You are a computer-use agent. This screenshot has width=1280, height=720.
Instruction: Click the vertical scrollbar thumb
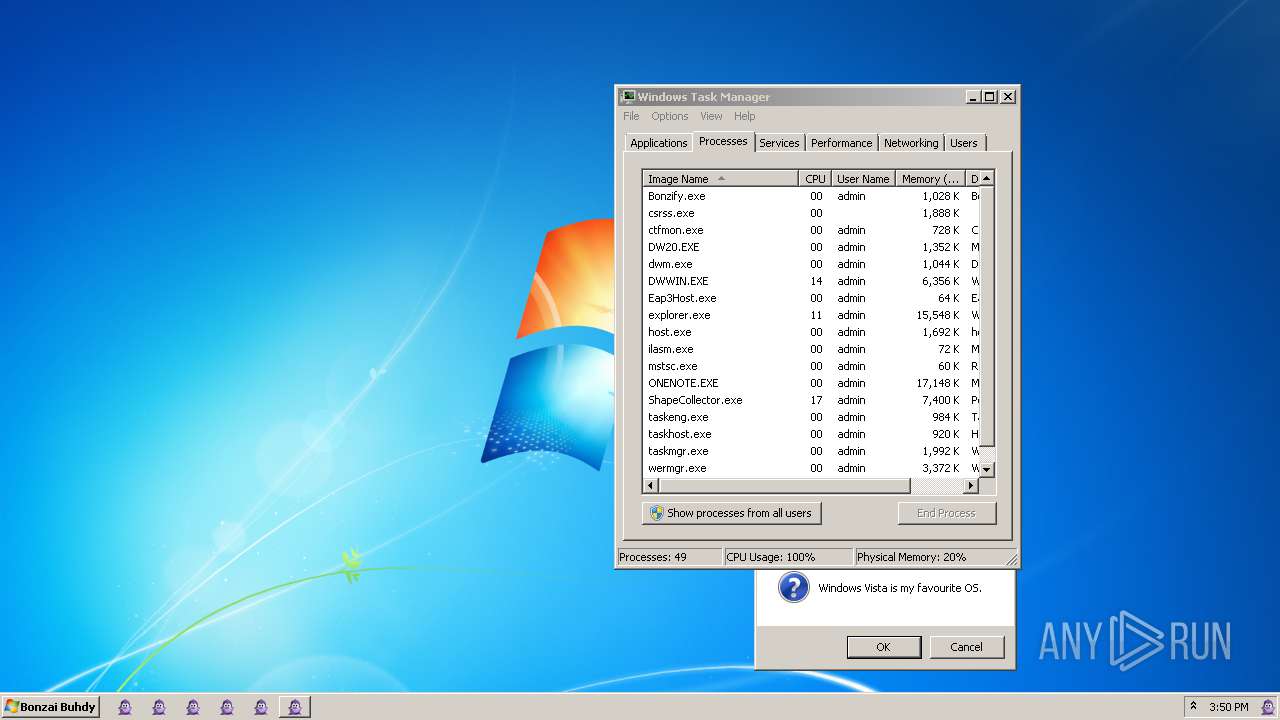coord(987,316)
